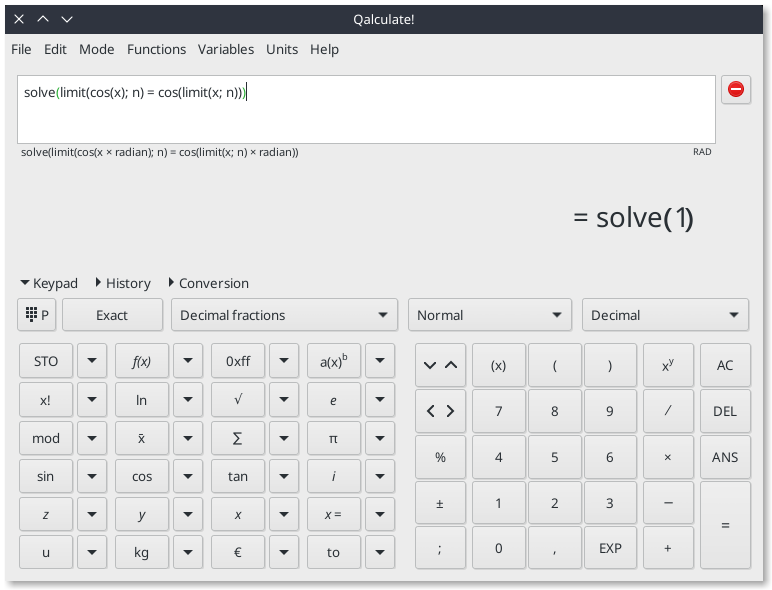Image resolution: width=772 pixels, height=590 pixels.
Task: Toggle the Exact mode button
Action: (112, 315)
